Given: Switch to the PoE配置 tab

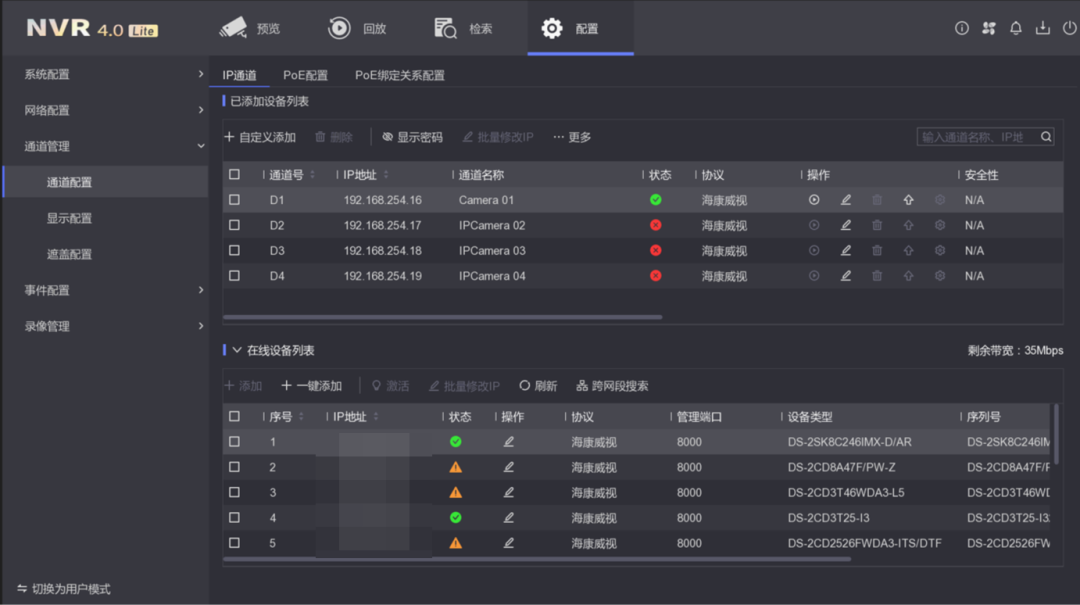Looking at the screenshot, I should (305, 76).
